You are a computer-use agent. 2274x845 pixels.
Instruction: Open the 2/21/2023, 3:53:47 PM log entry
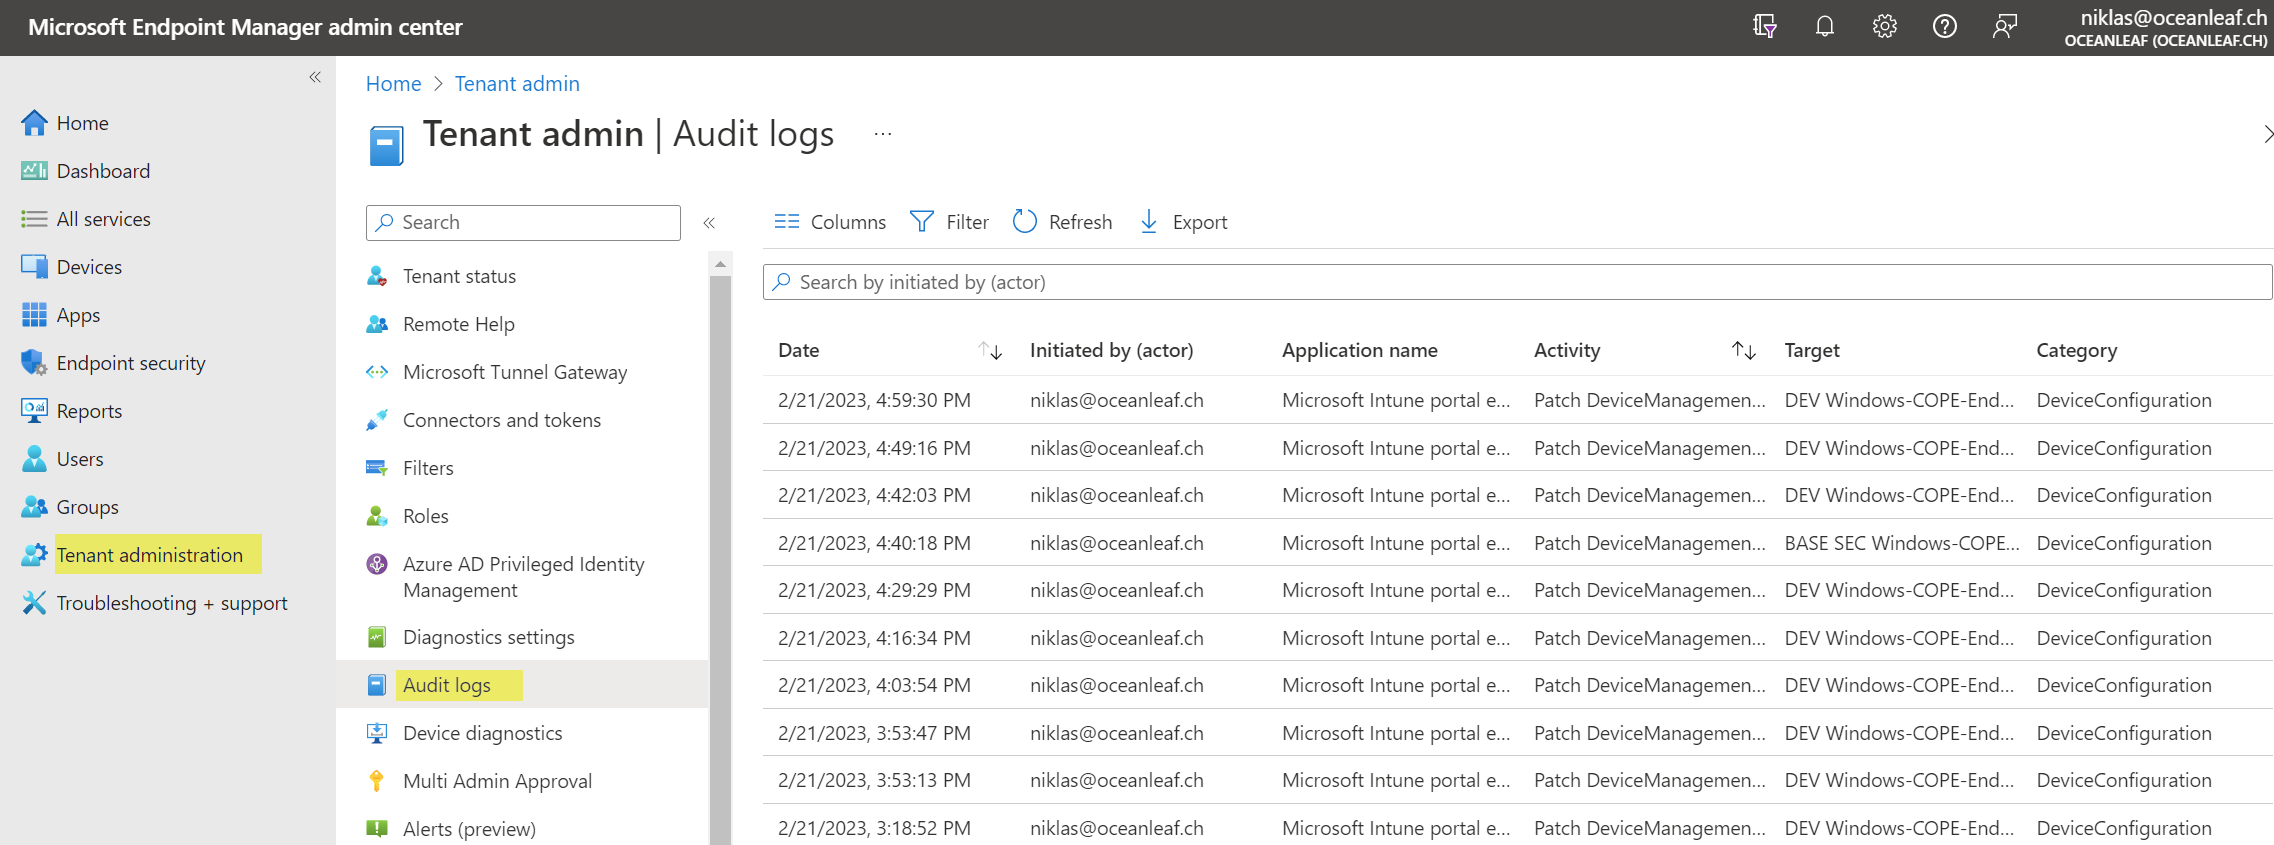(x=1517, y=733)
